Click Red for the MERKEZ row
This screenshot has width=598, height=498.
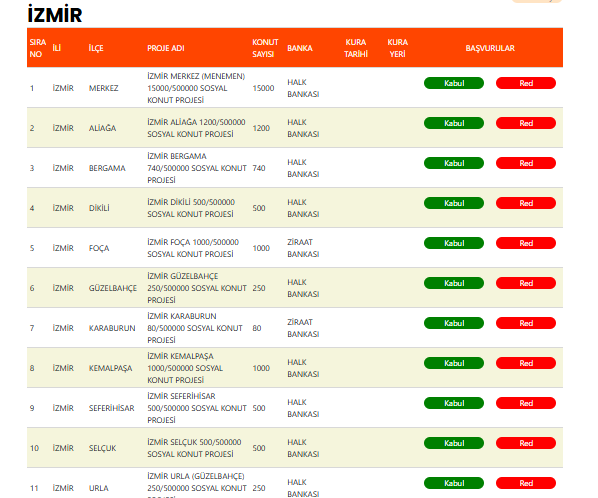click(x=526, y=83)
